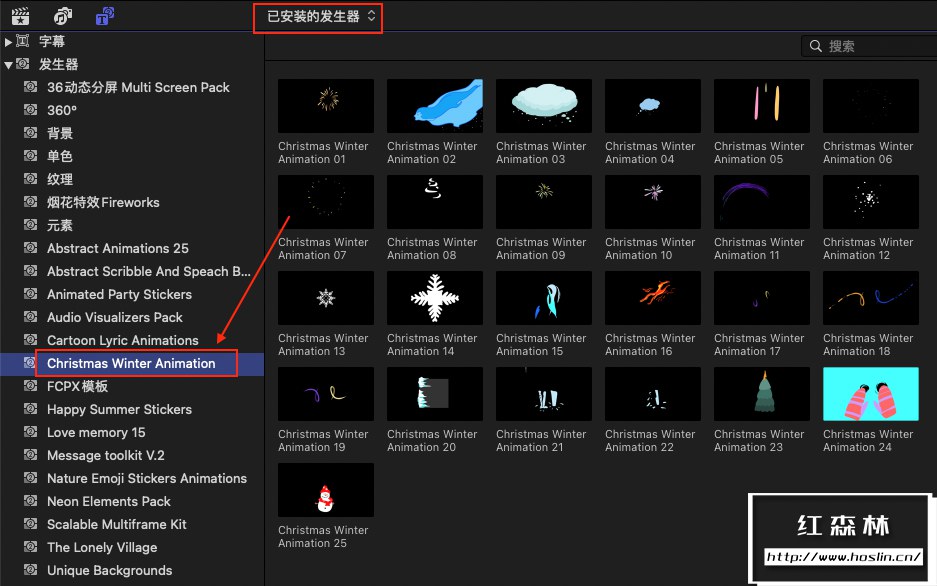Image resolution: width=937 pixels, height=586 pixels.
Task: Pick Christmas Winter Animation 01 firework thumbnail
Action: click(x=326, y=106)
